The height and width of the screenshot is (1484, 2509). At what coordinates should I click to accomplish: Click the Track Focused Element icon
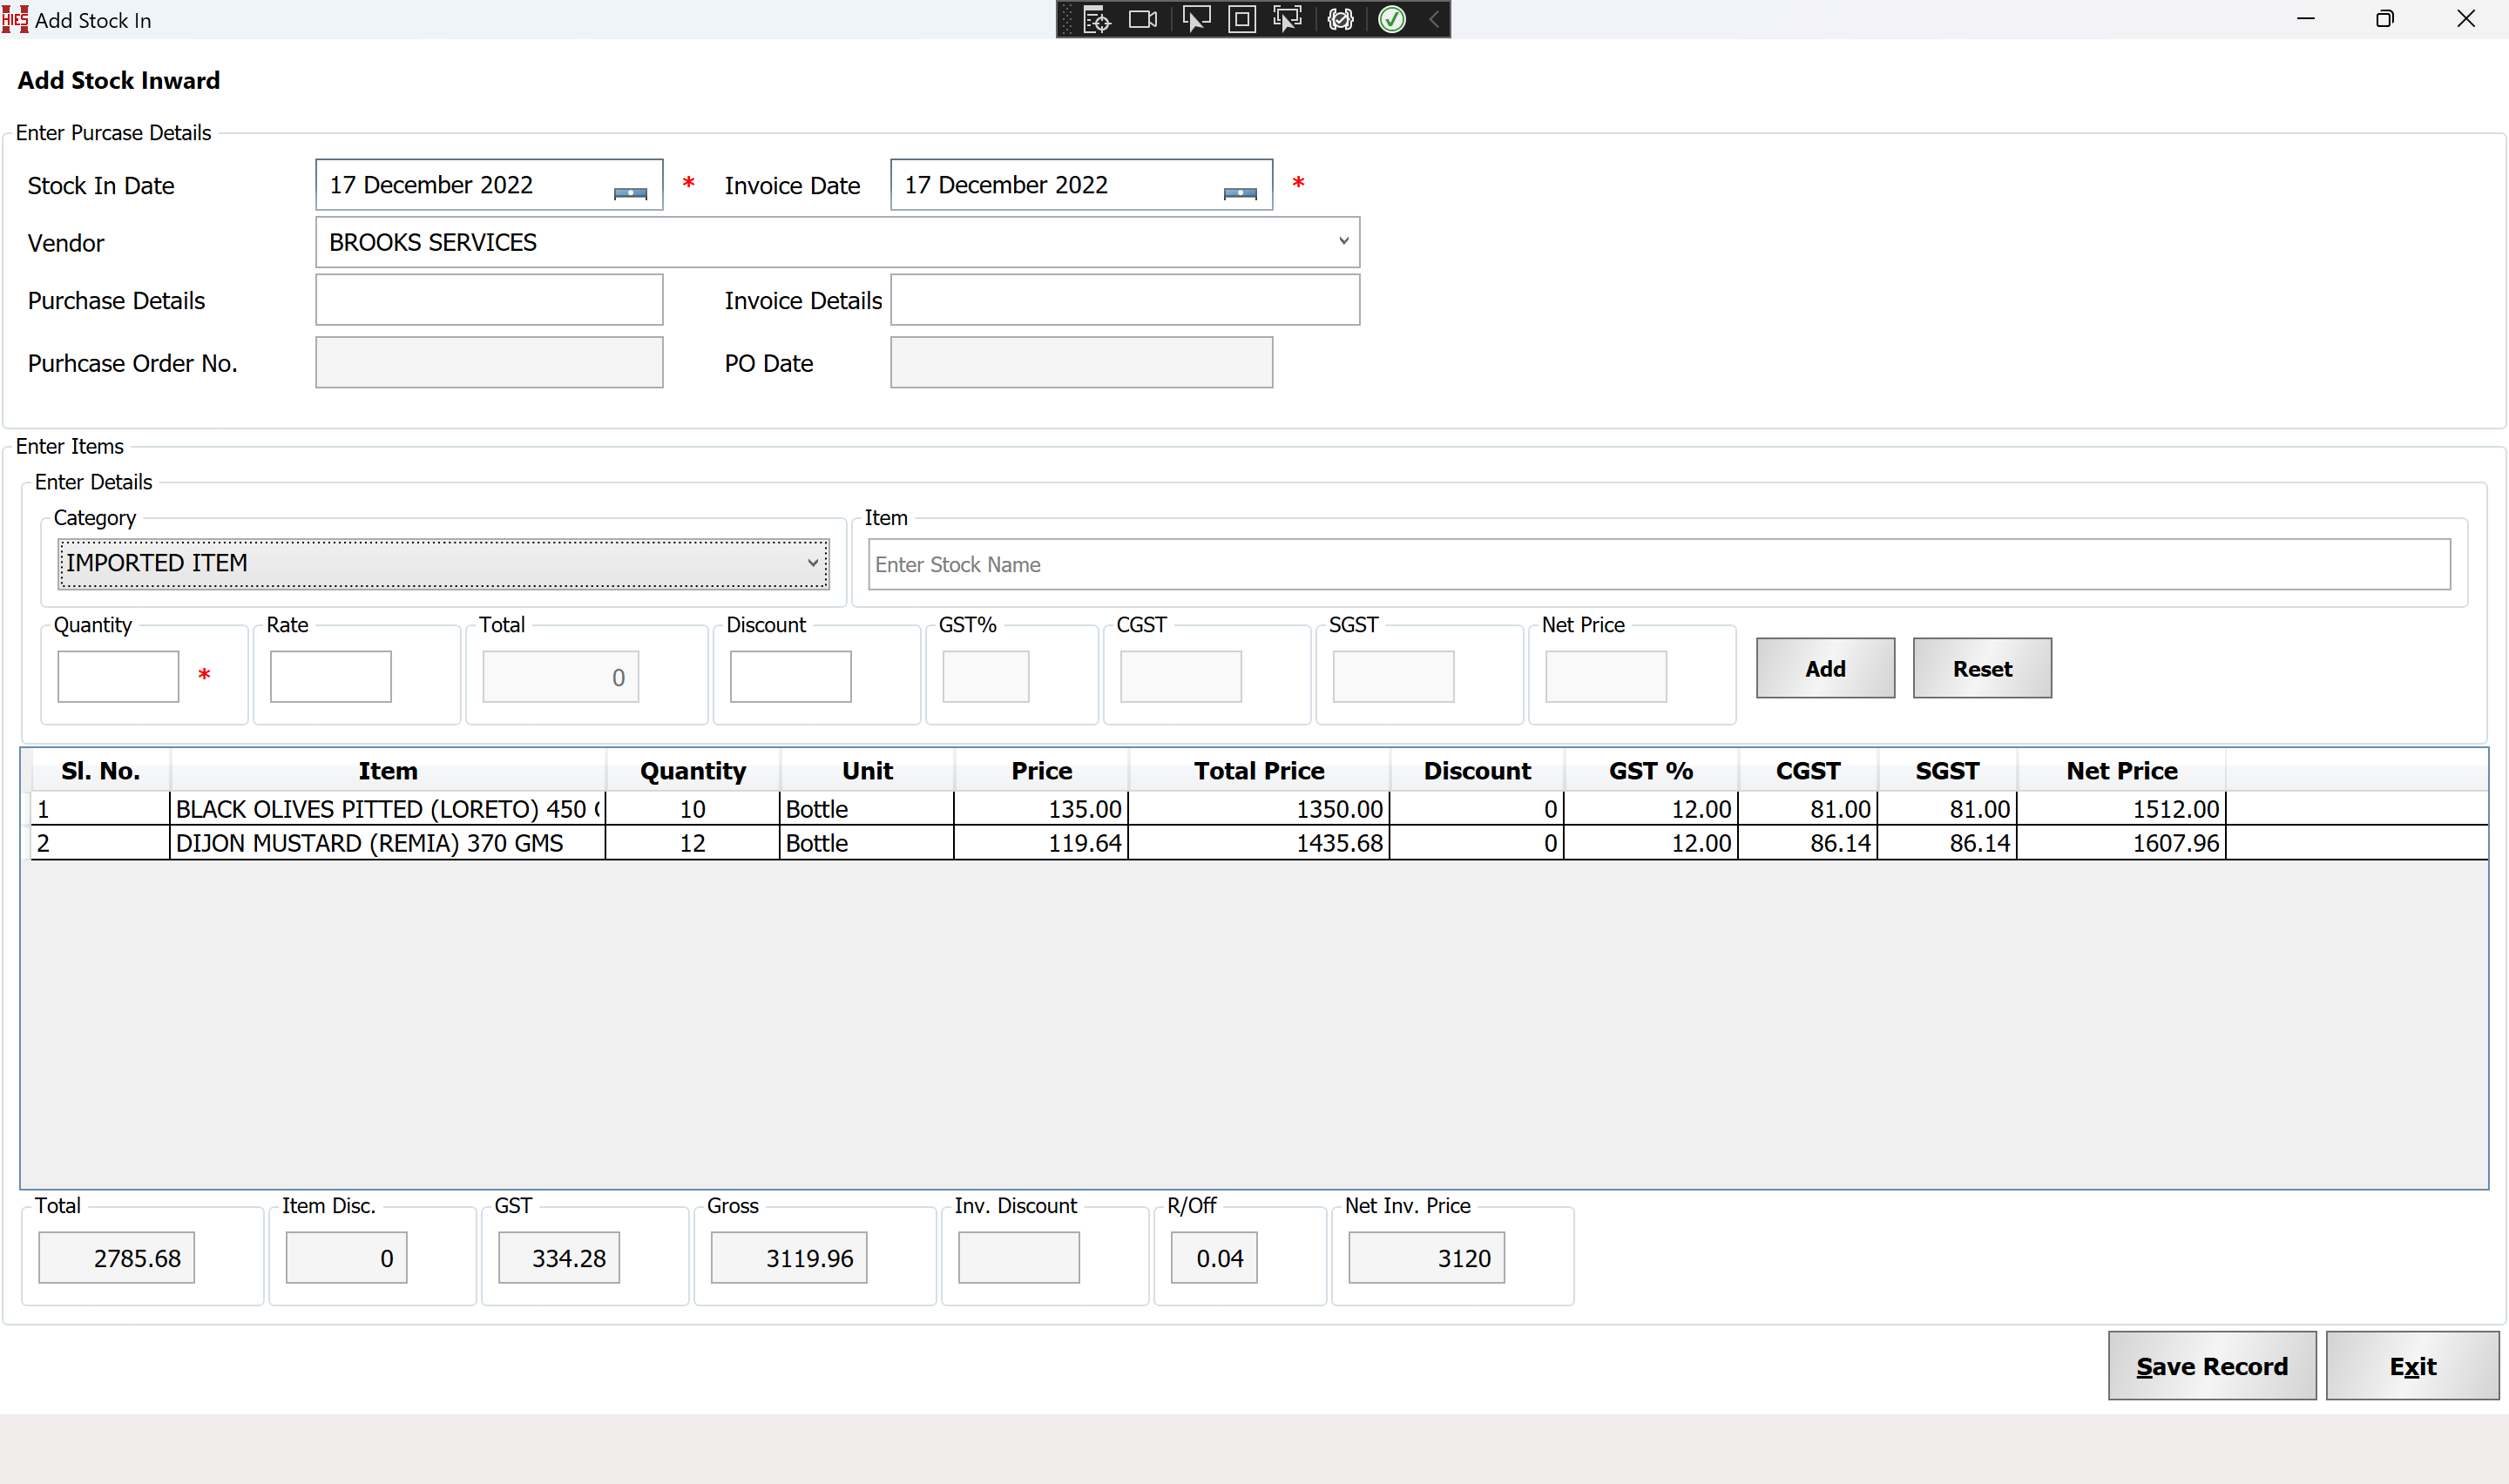(1288, 19)
